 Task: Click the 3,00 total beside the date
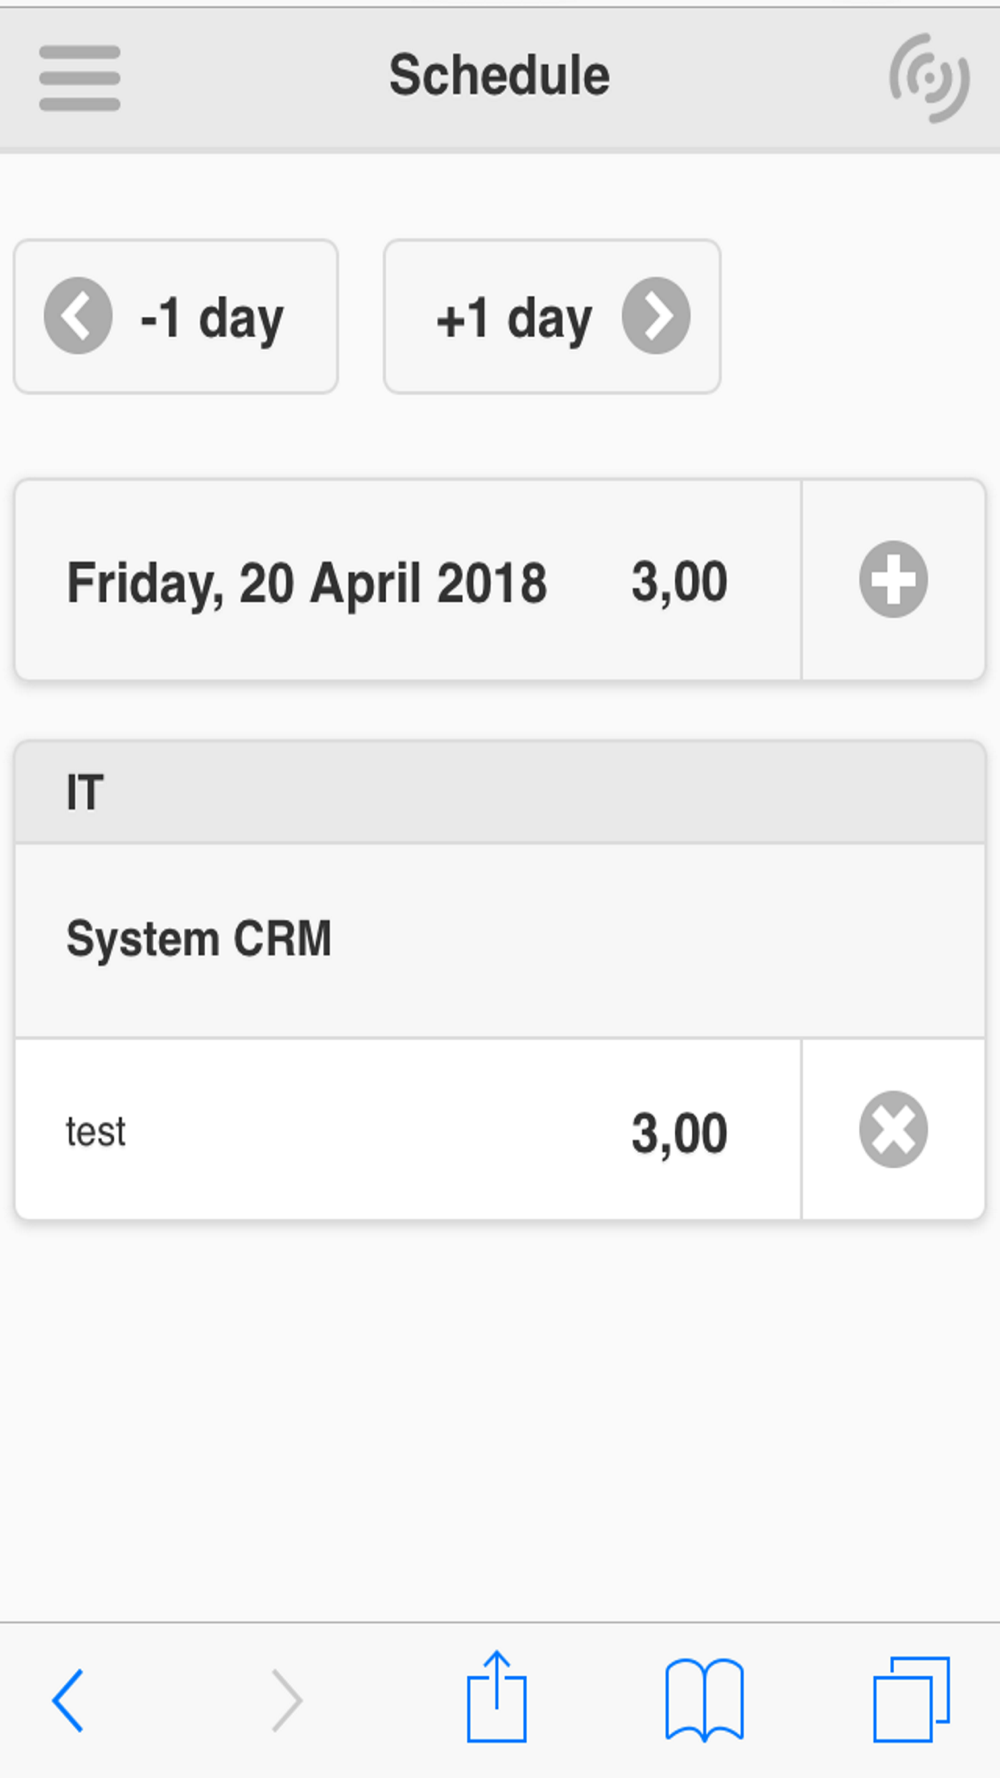point(679,582)
